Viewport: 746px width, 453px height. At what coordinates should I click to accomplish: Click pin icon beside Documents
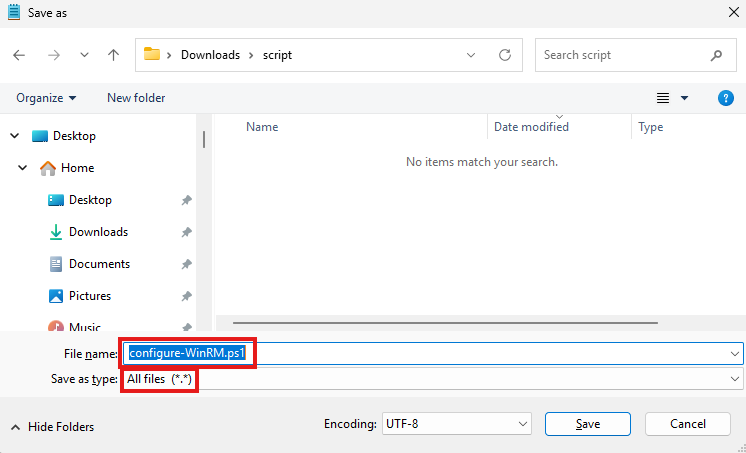pyautogui.click(x=186, y=264)
